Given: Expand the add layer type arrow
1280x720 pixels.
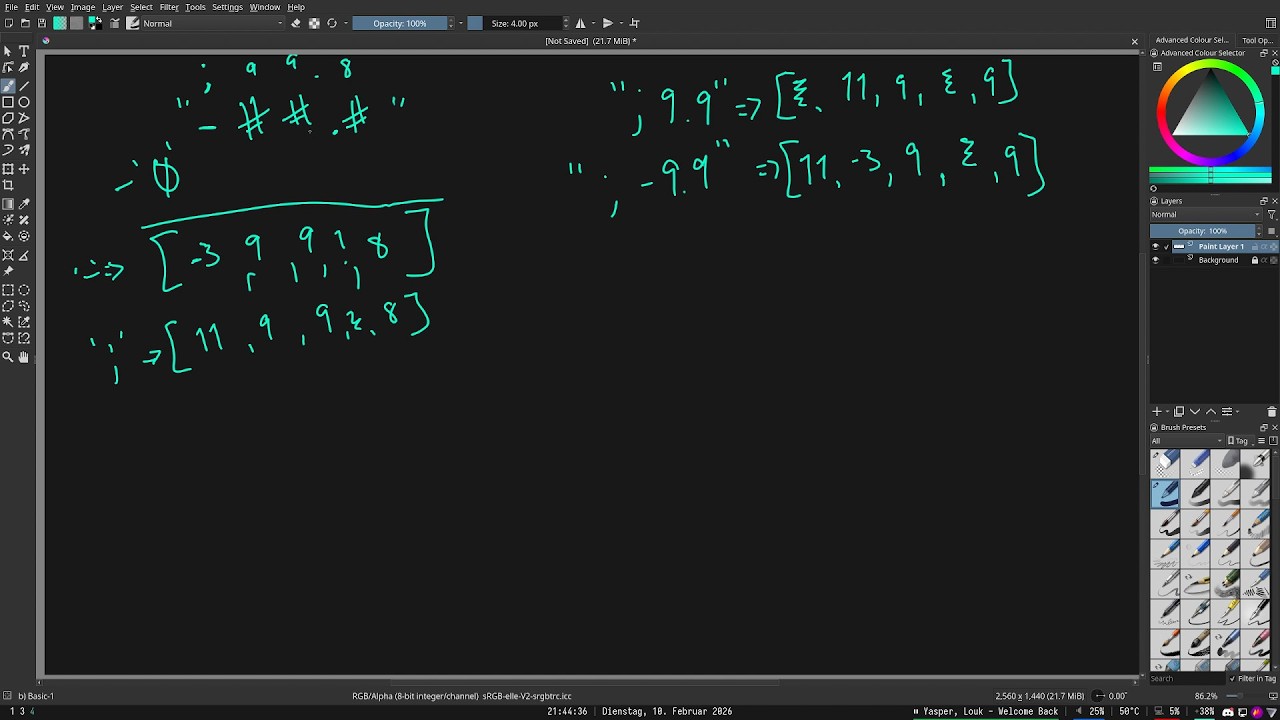Looking at the screenshot, I should click(1167, 412).
